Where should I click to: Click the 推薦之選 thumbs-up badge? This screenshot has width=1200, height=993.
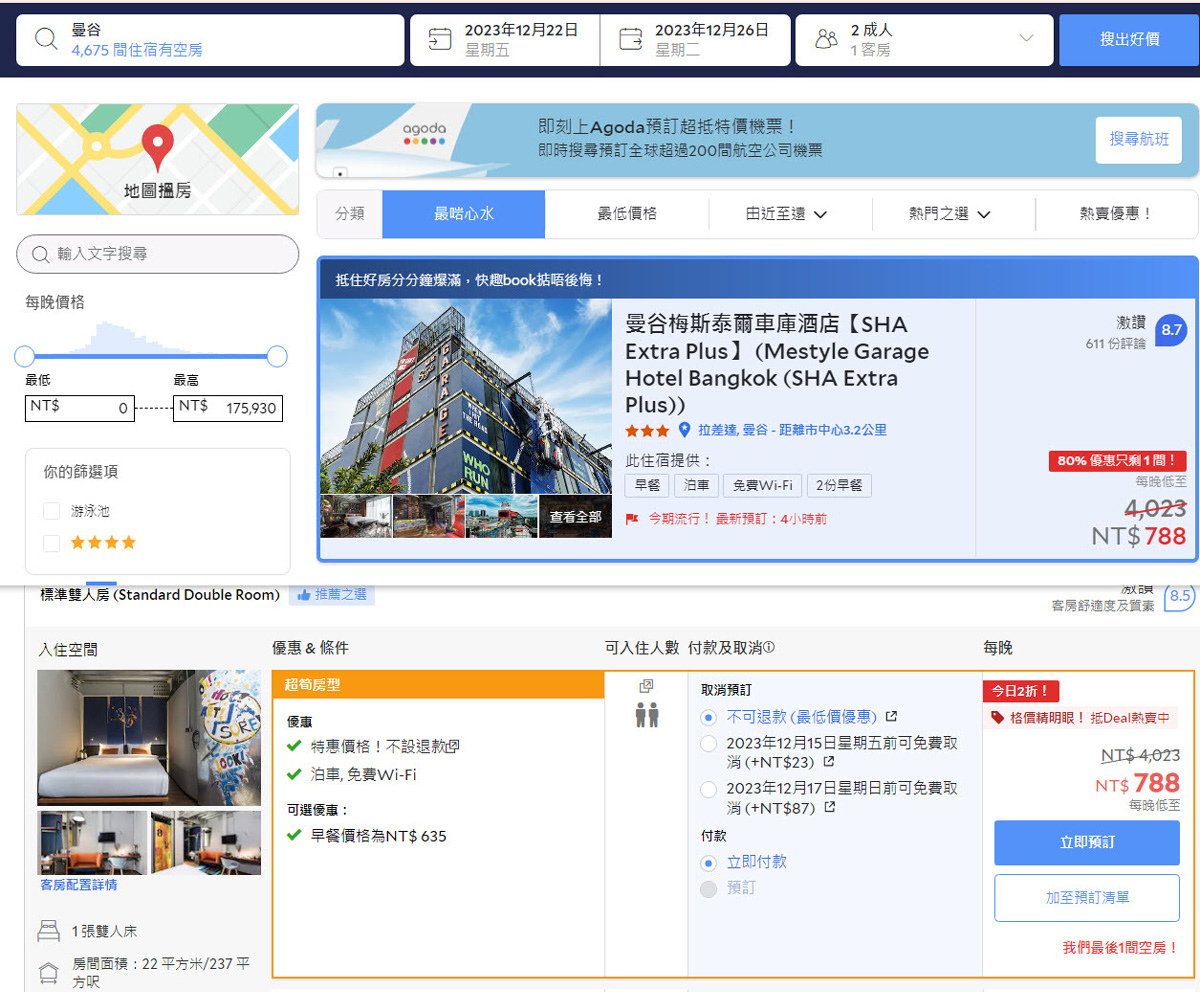pyautogui.click(x=332, y=595)
